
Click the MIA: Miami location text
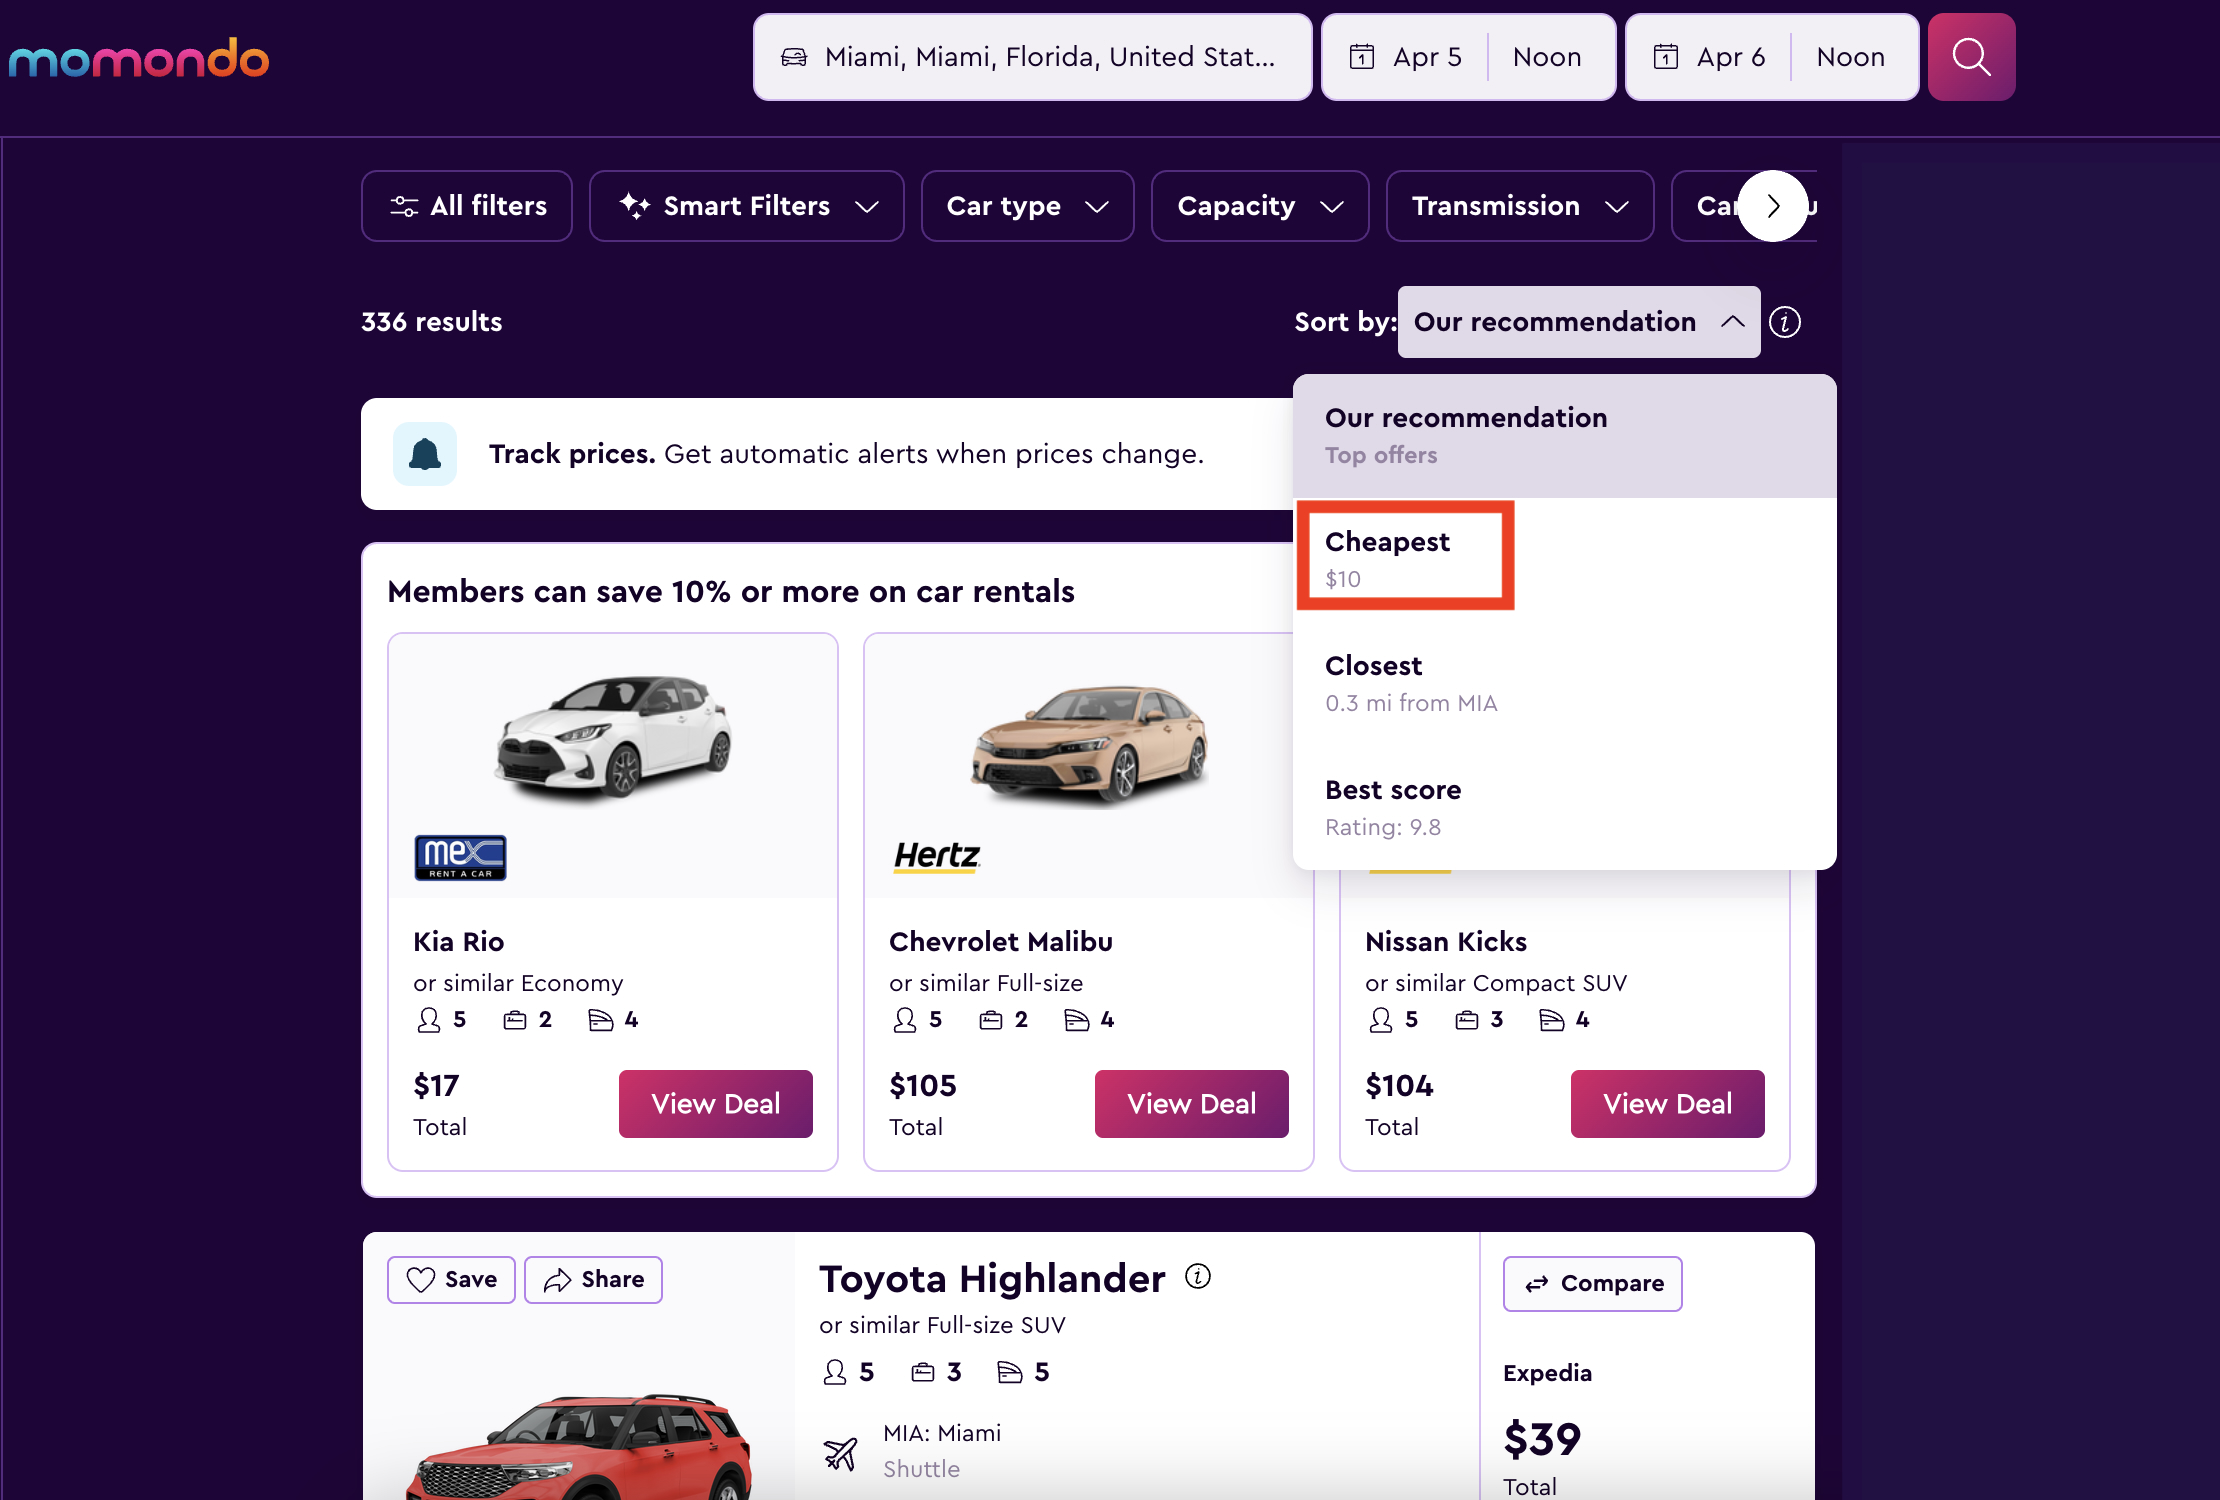[942, 1434]
